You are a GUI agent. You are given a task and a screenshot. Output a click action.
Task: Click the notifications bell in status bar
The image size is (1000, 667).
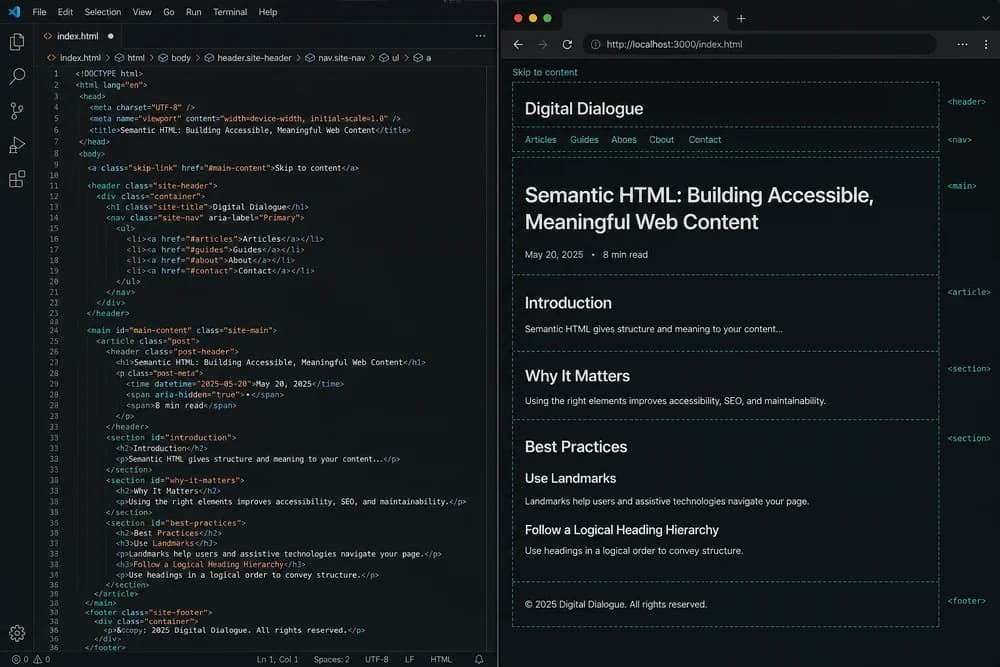tap(479, 659)
